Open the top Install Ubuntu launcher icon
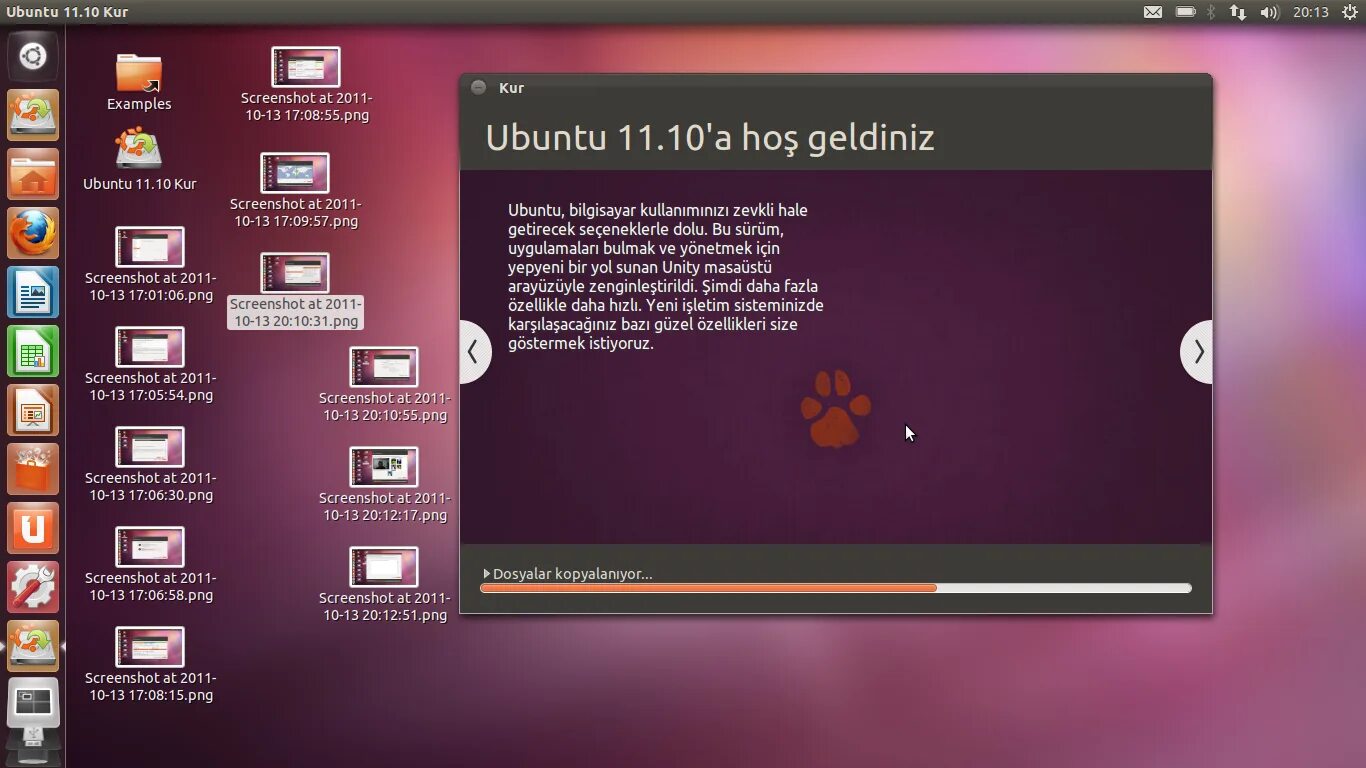1366x768 pixels. (33, 115)
